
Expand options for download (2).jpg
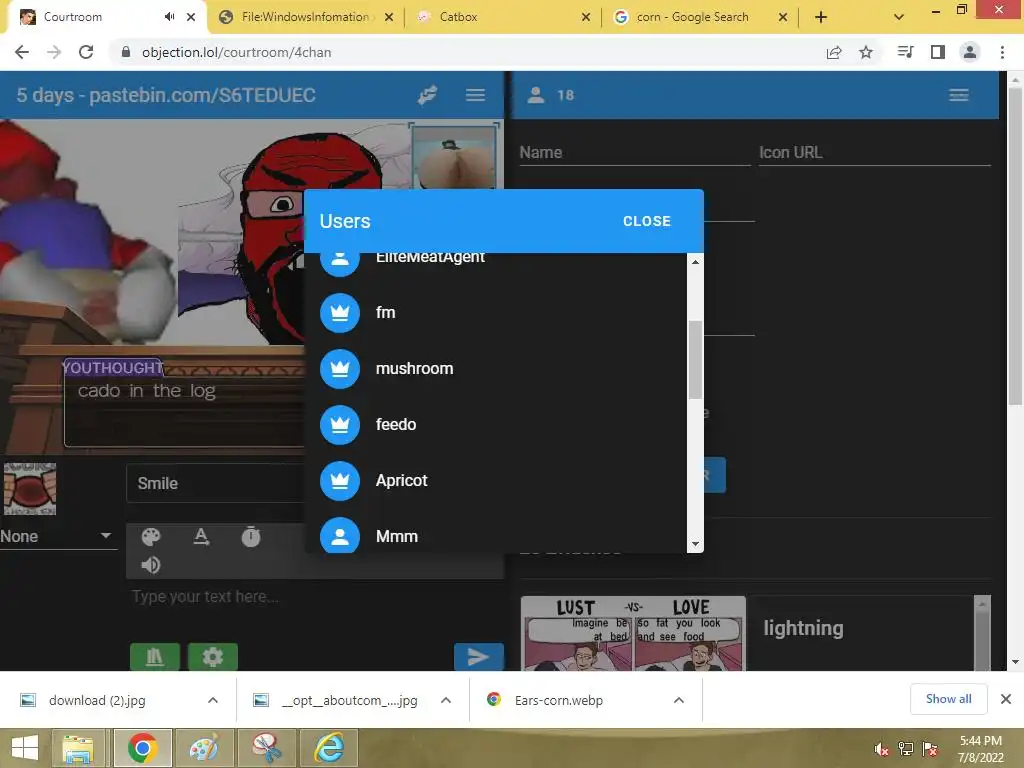point(213,700)
